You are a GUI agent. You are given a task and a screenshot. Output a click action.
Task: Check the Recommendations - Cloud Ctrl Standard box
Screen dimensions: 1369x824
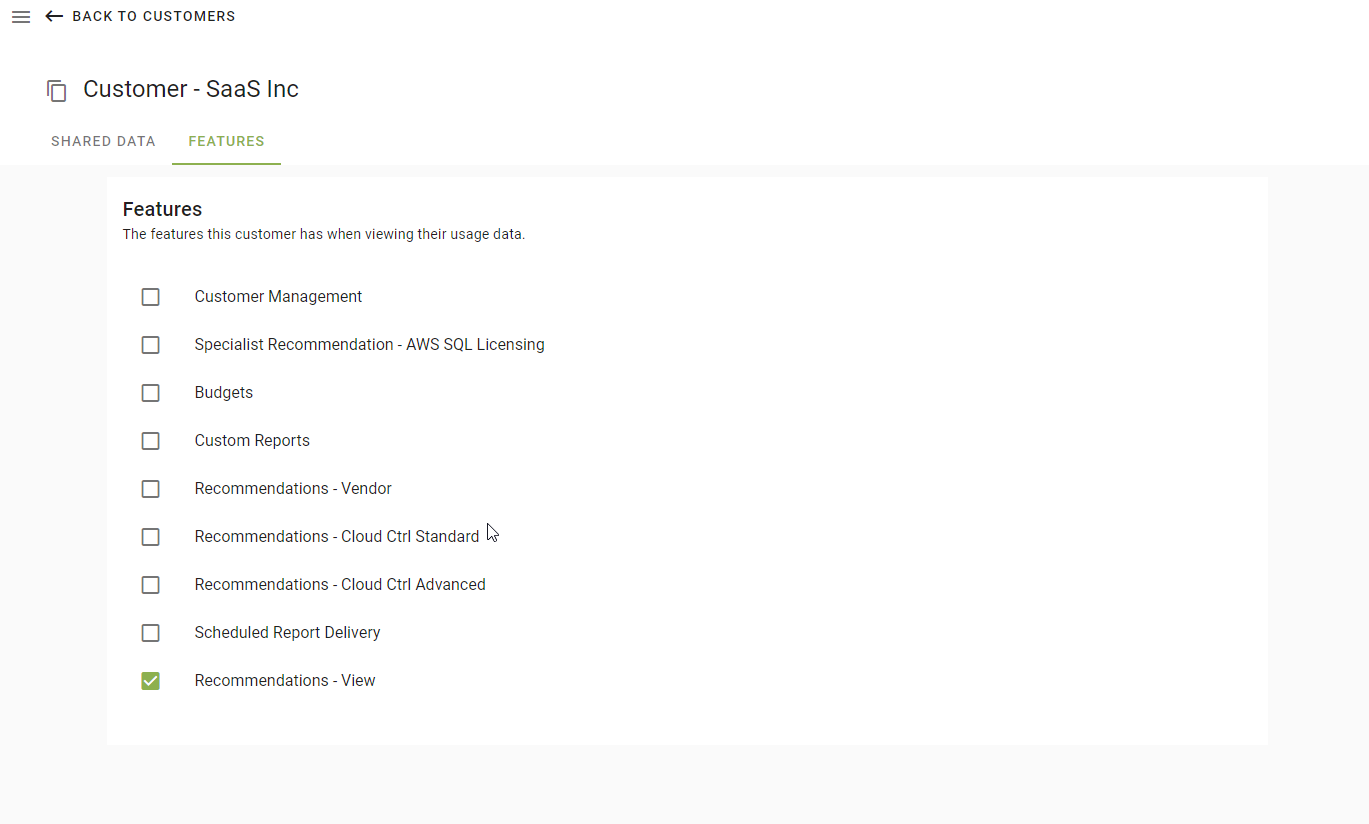click(150, 537)
